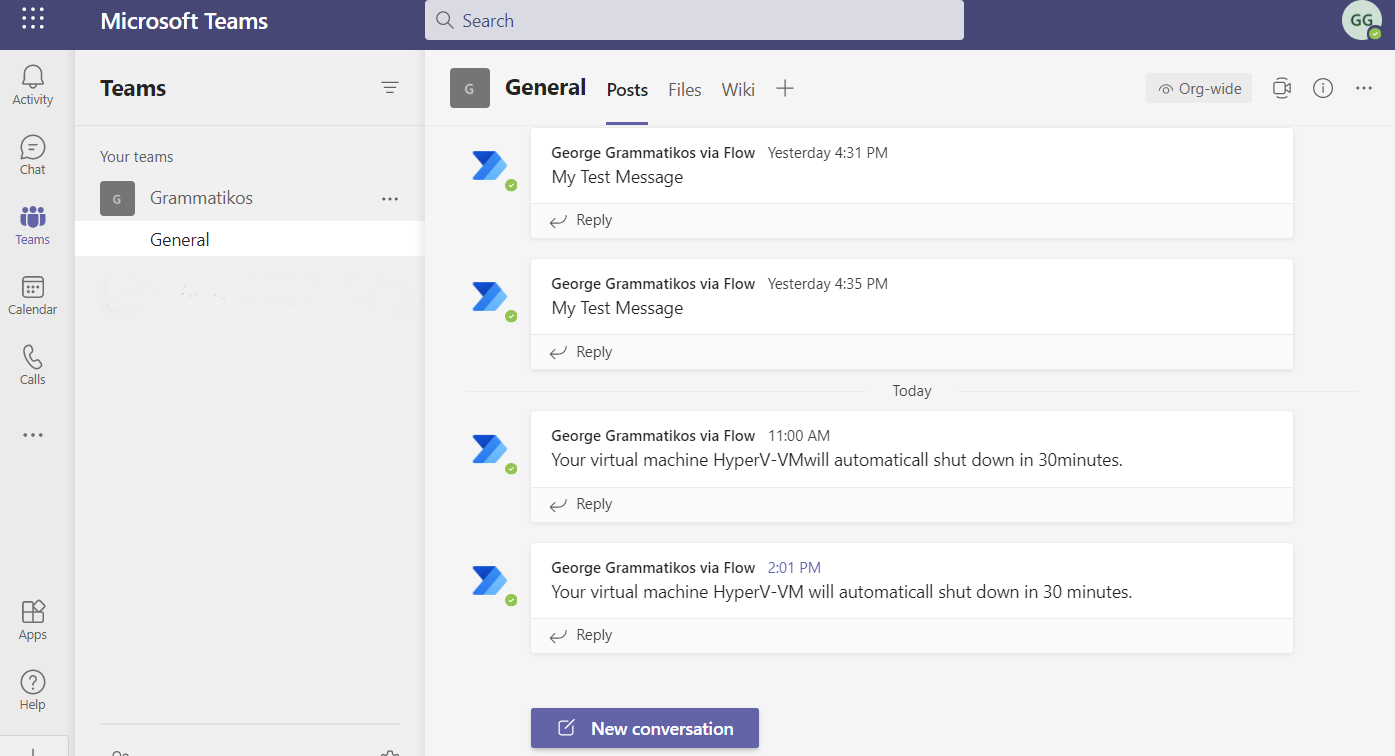This screenshot has height=756, width=1395.
Task: Show more apps ellipsis in left rail
Action: pyautogui.click(x=33, y=435)
